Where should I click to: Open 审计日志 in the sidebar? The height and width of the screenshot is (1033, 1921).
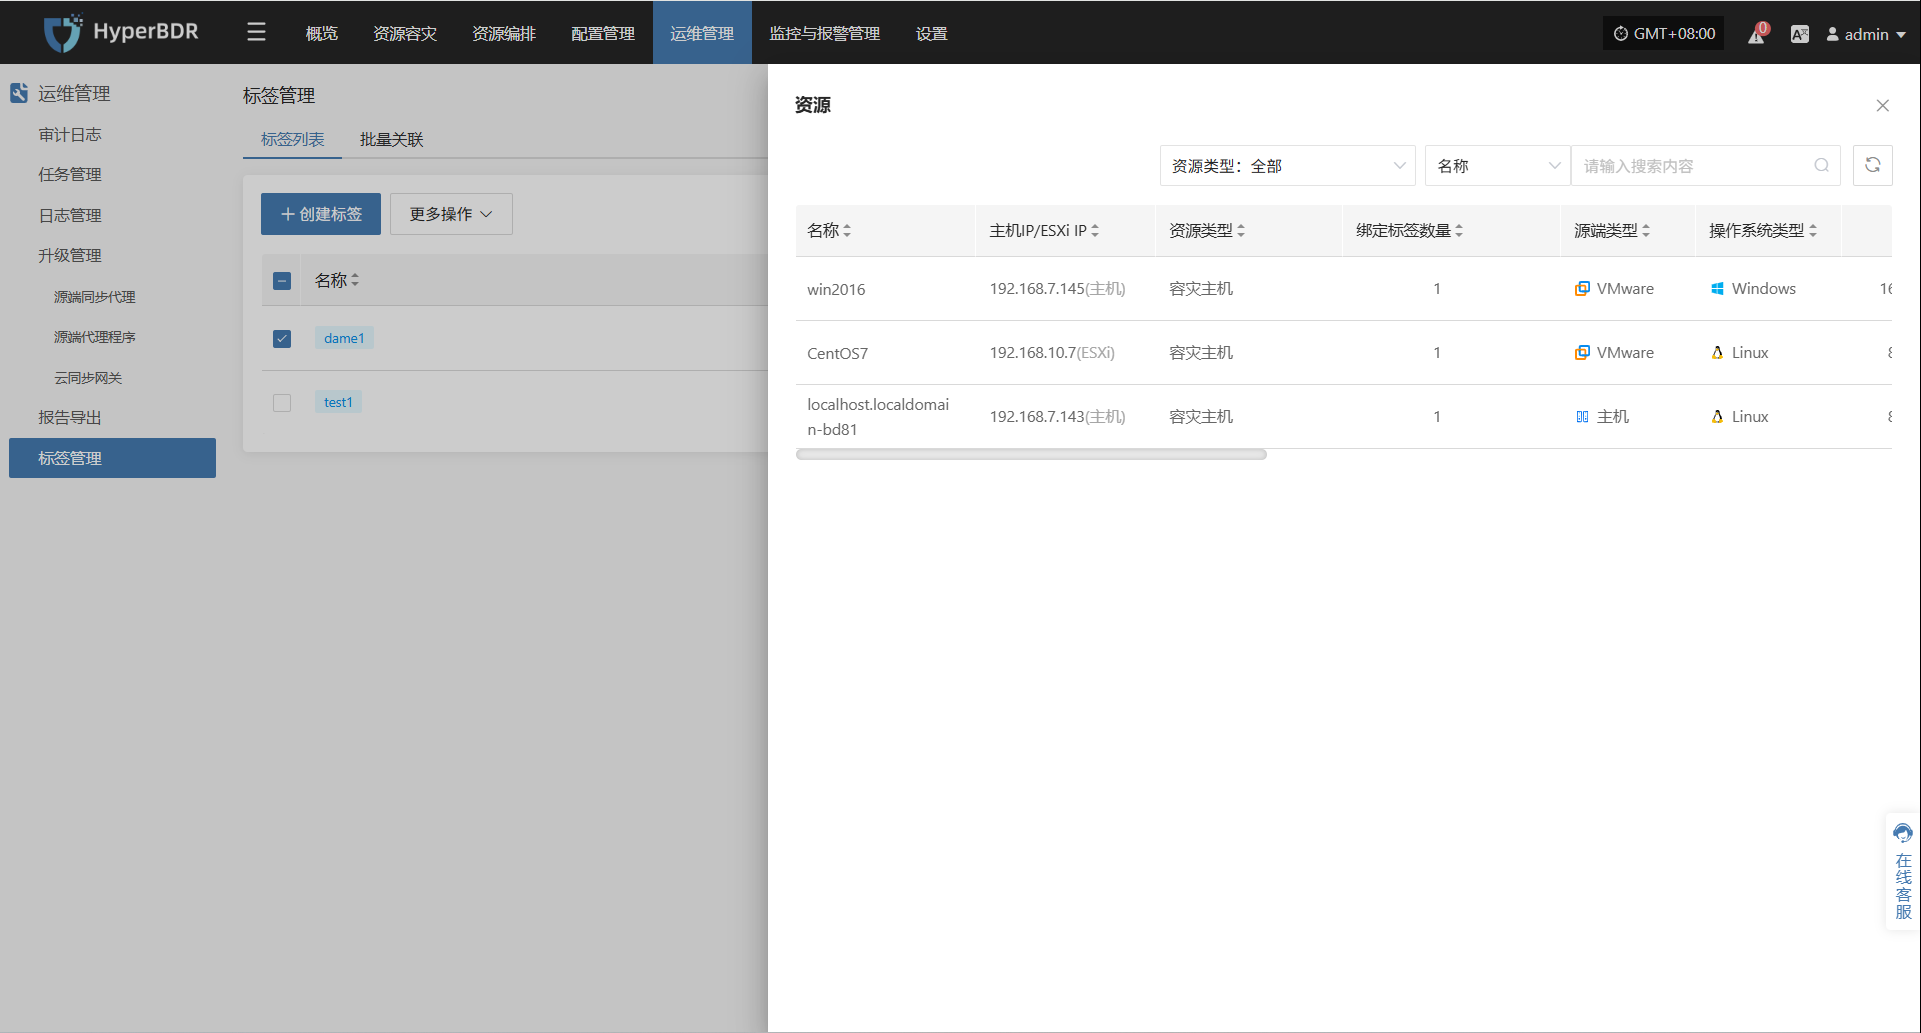[70, 134]
